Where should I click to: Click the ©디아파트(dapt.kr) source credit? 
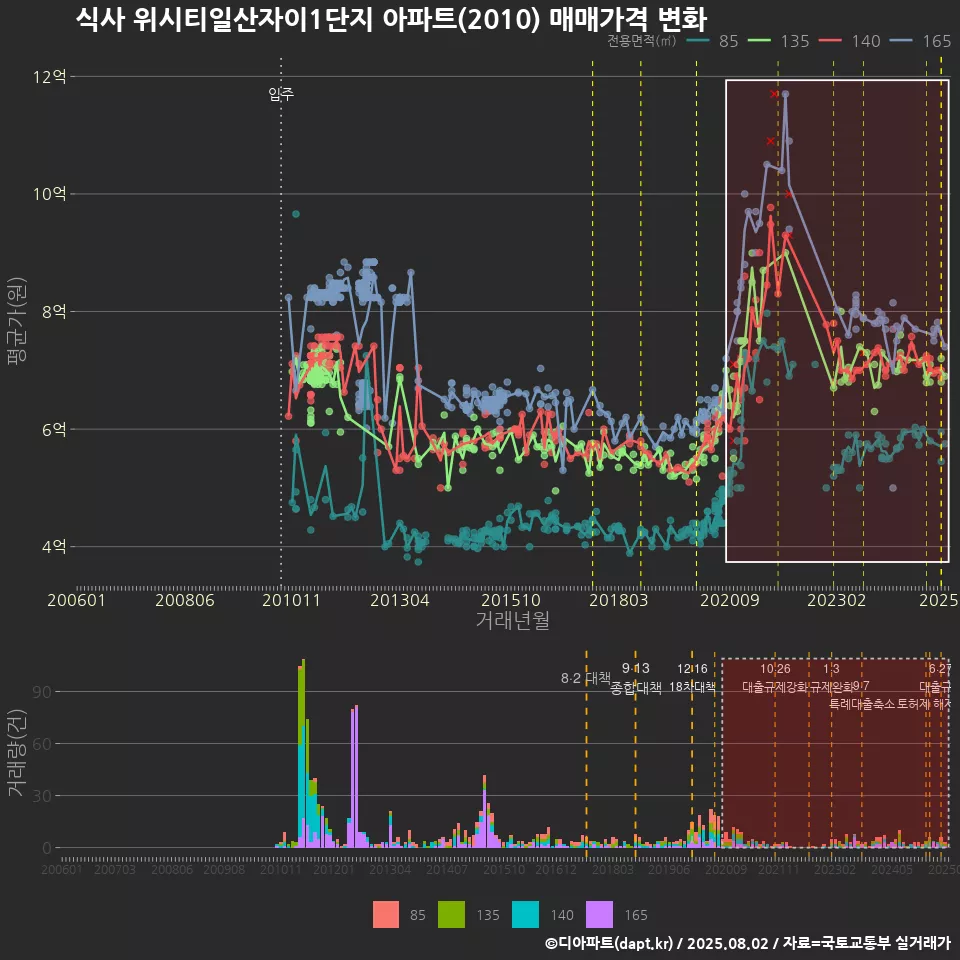click(609, 943)
